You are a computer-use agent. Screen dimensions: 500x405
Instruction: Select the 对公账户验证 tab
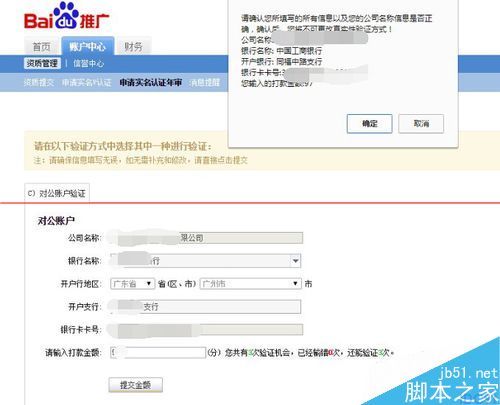[57, 193]
